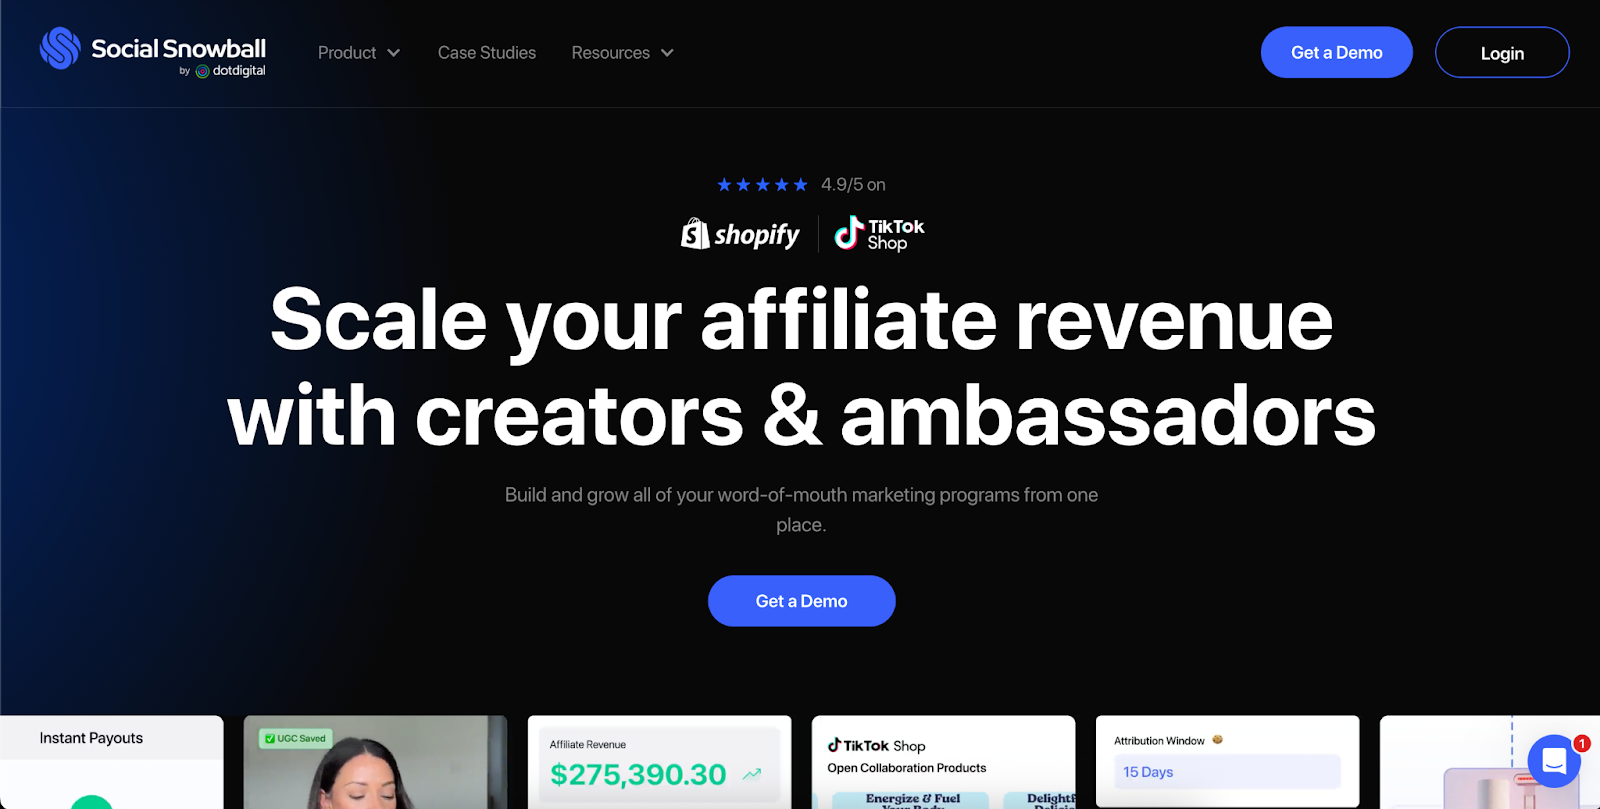Click the creator video thumbnail
The width and height of the screenshot is (1600, 809).
pyautogui.click(x=376, y=762)
